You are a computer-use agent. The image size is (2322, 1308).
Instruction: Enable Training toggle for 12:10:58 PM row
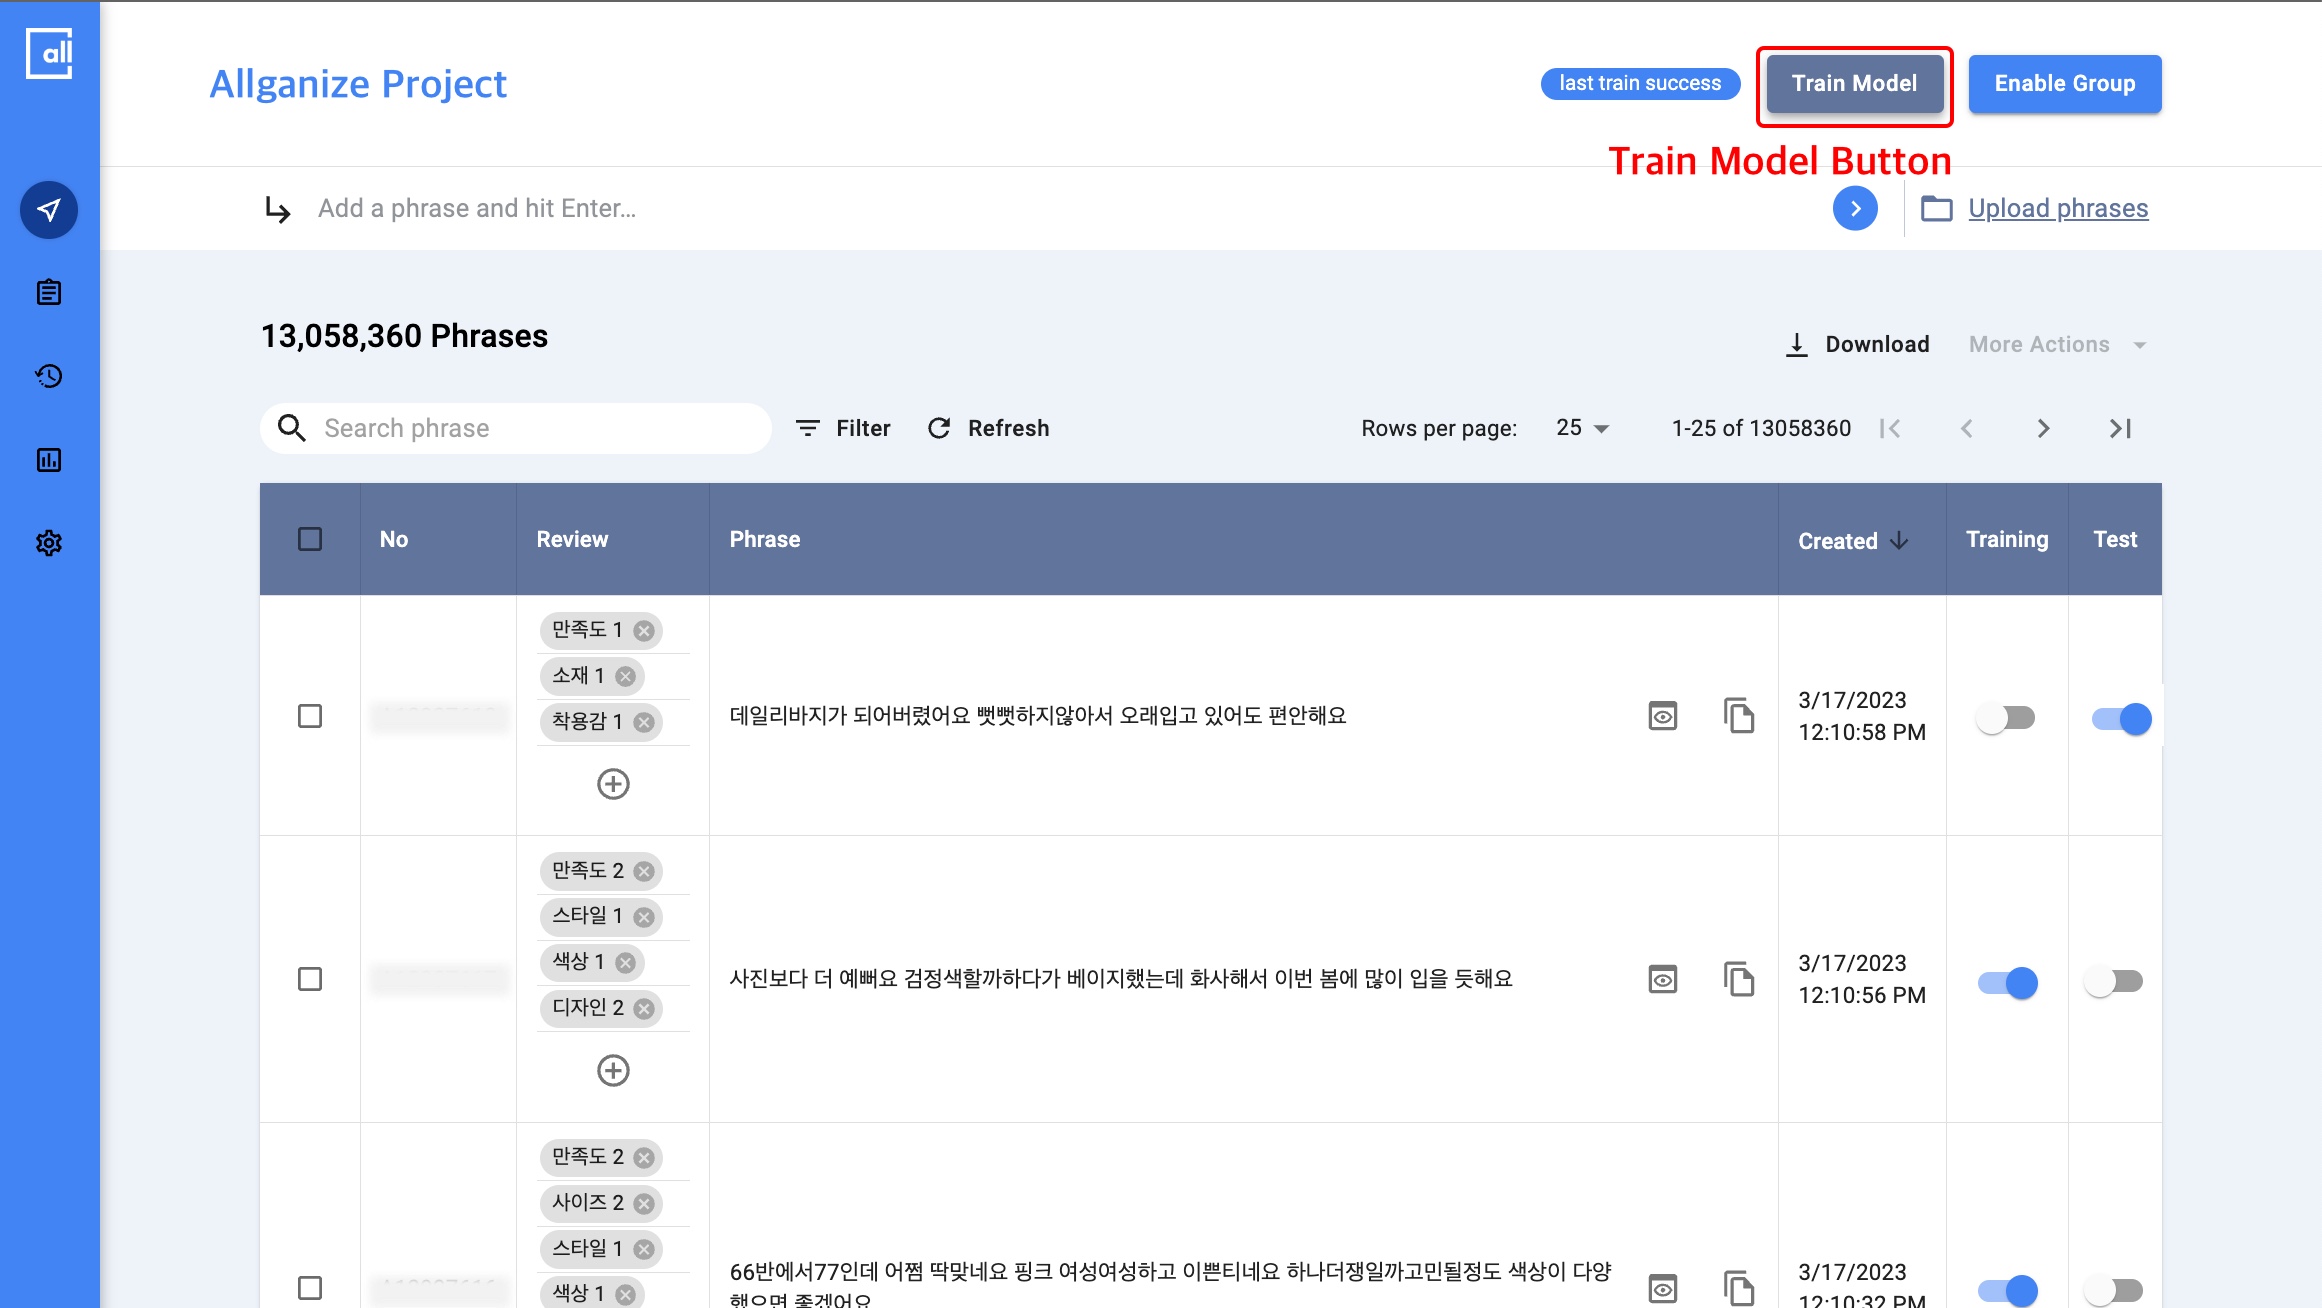[x=2006, y=718]
